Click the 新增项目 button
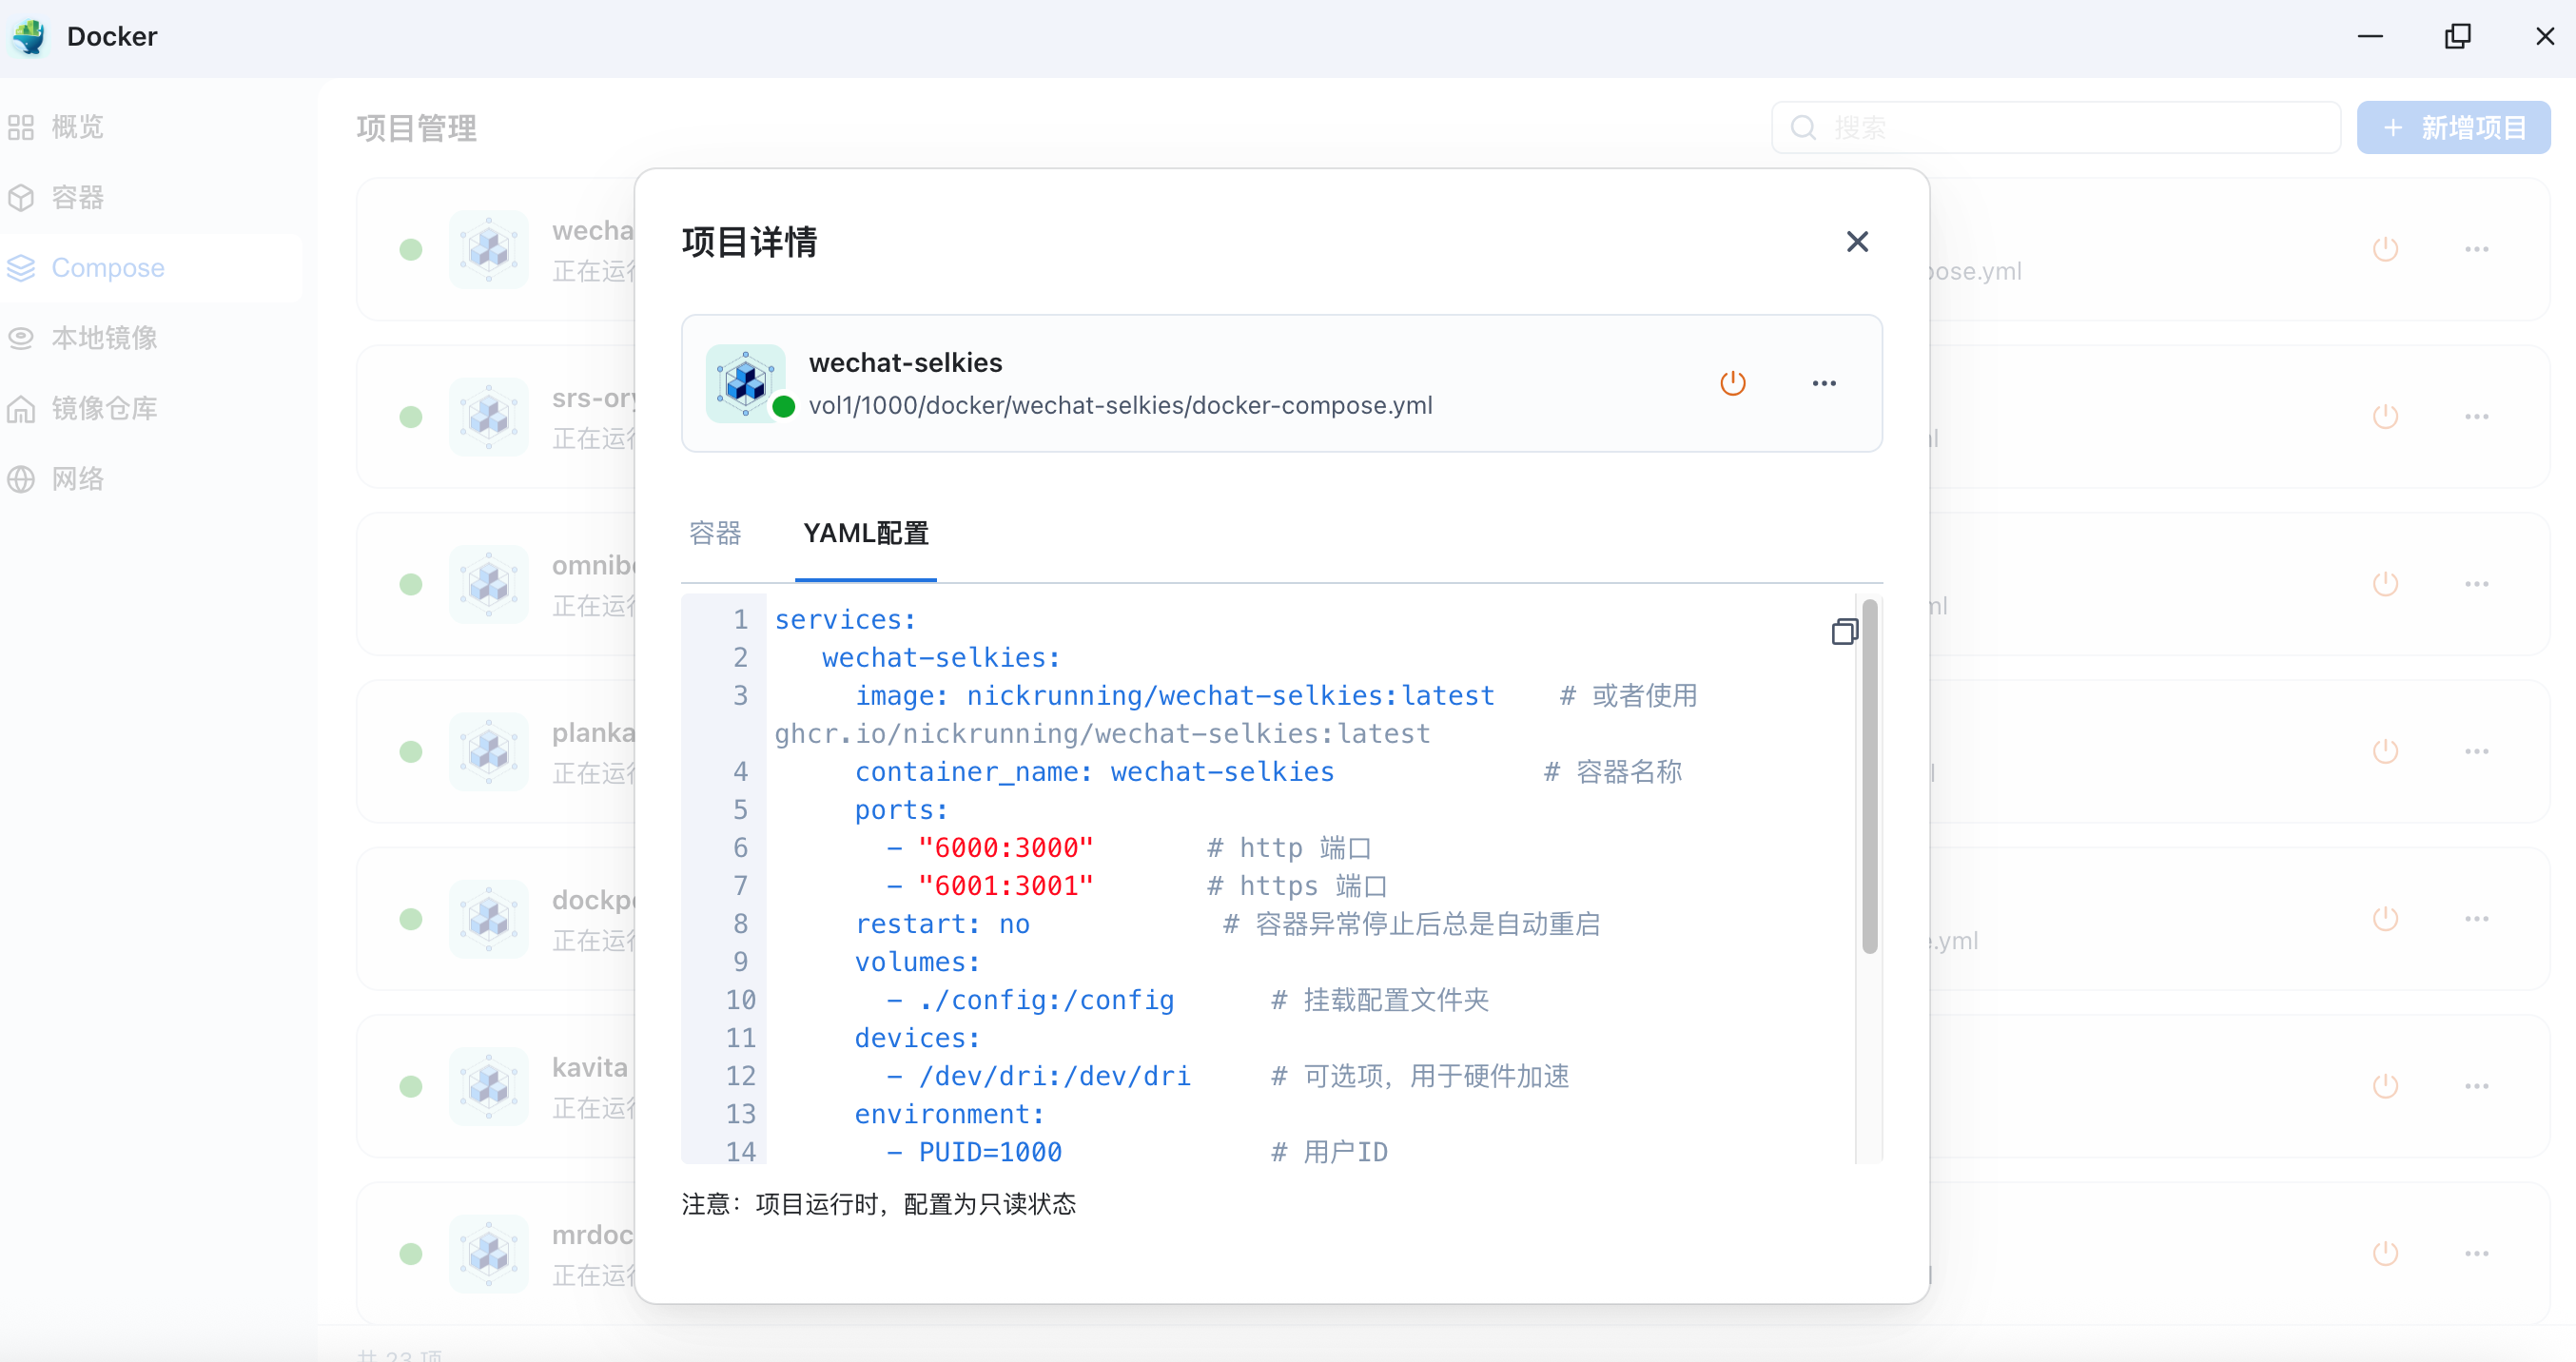The height and width of the screenshot is (1362, 2576). pos(2453,127)
